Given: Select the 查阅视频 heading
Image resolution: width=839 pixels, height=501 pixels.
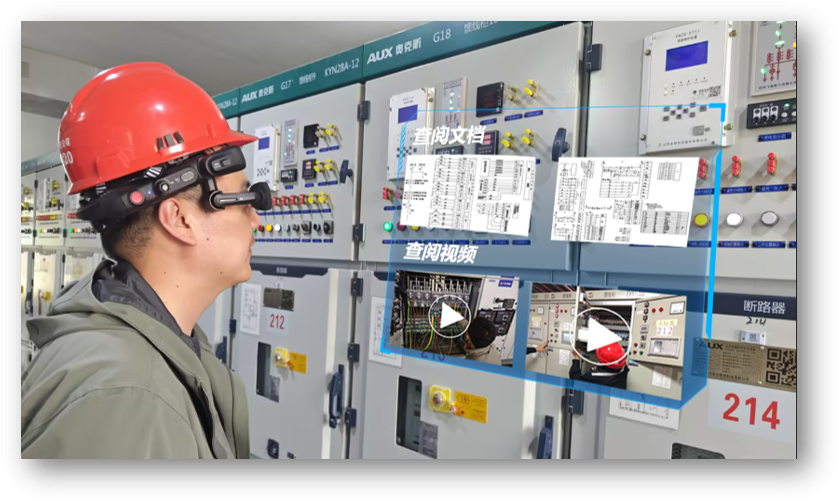Looking at the screenshot, I should 439,253.
